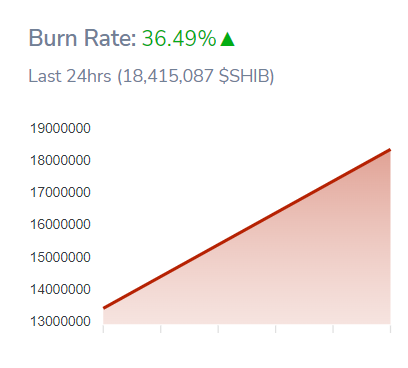408x368 pixels.
Task: Click the chart line's lowest start point
Action: click(104, 308)
